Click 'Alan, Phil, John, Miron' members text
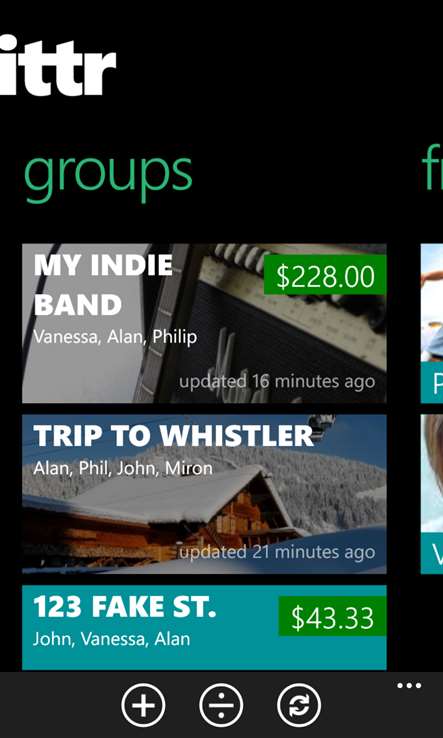The width and height of the screenshot is (443, 738). (123, 468)
